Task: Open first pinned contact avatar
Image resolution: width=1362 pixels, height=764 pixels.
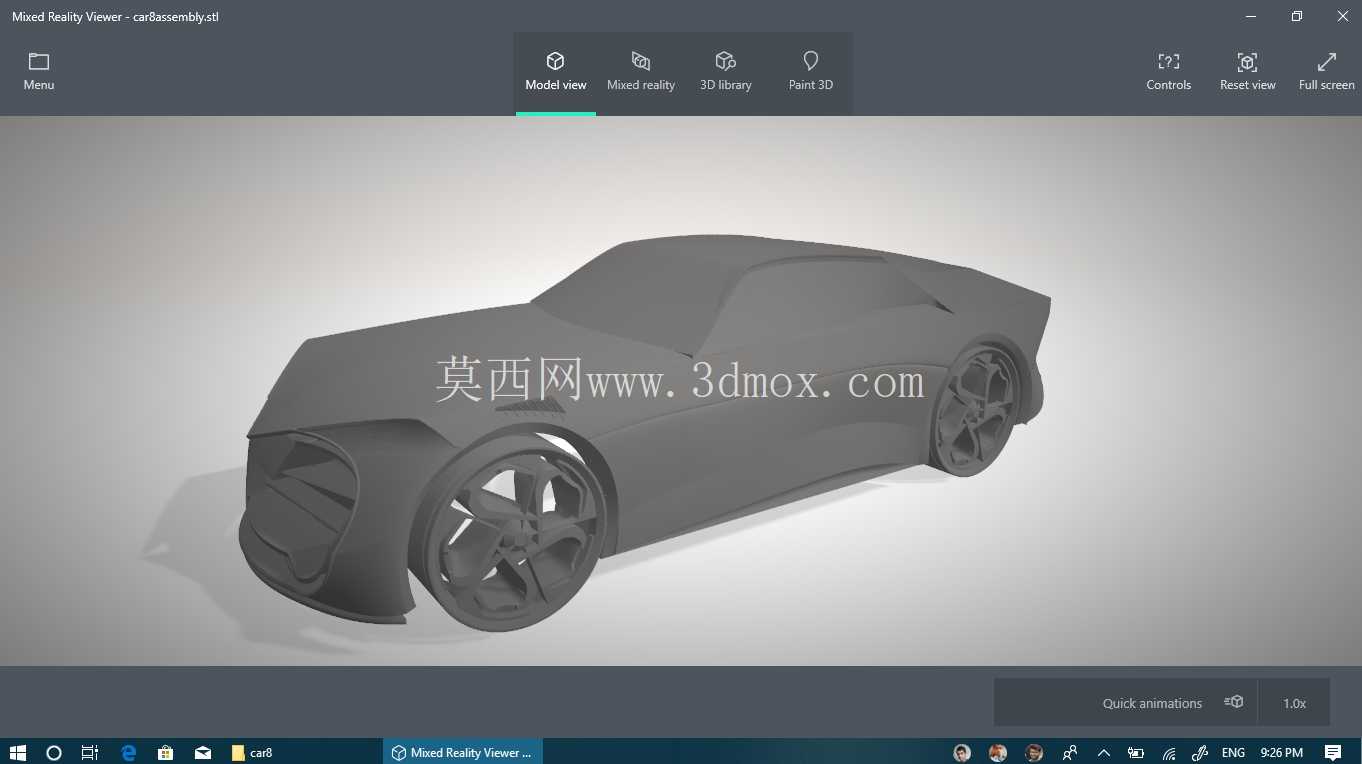Action: [x=962, y=752]
